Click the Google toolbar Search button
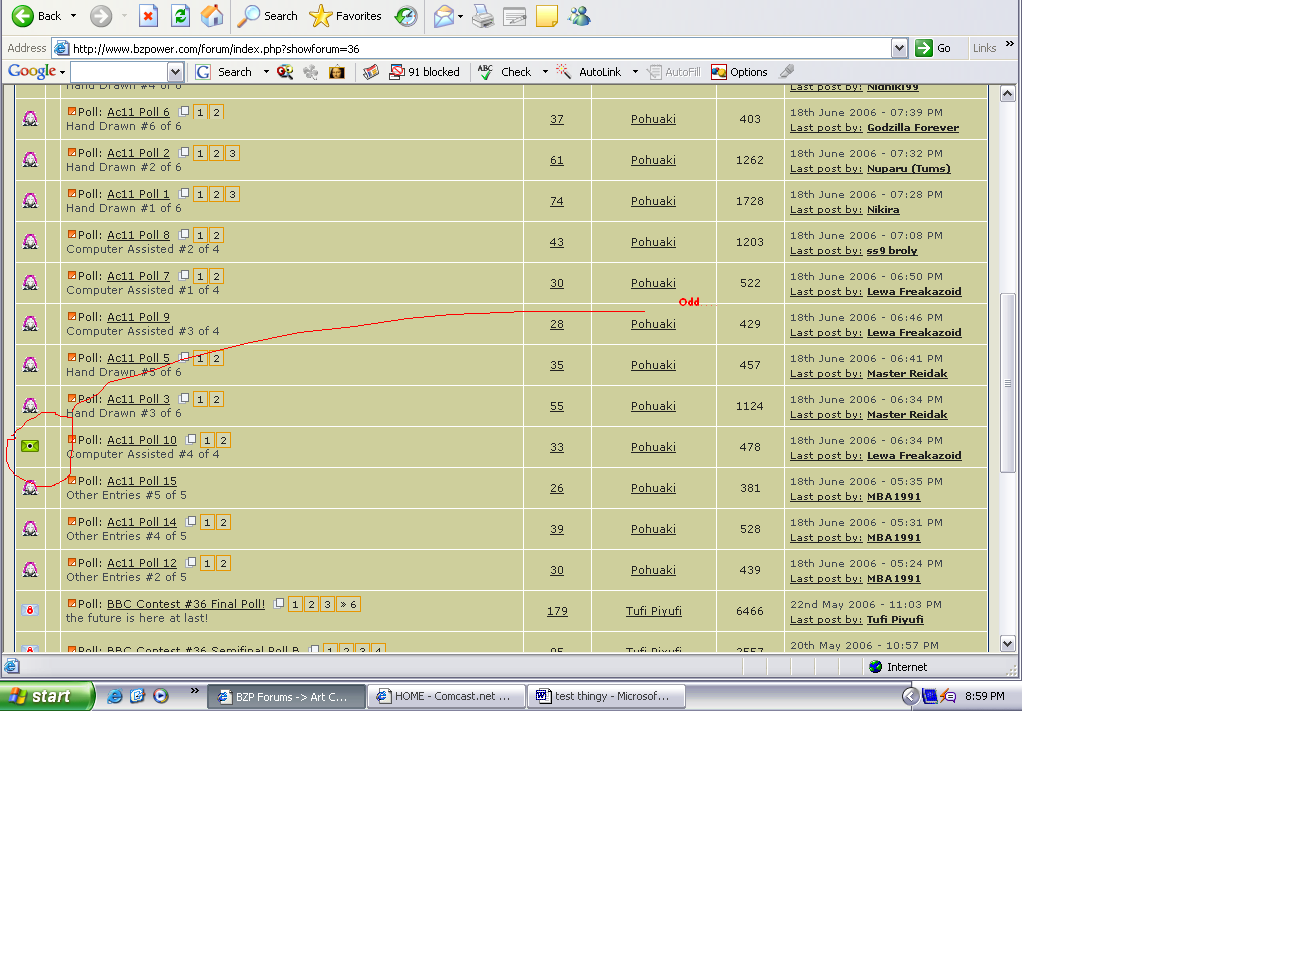 pyautogui.click(x=224, y=72)
